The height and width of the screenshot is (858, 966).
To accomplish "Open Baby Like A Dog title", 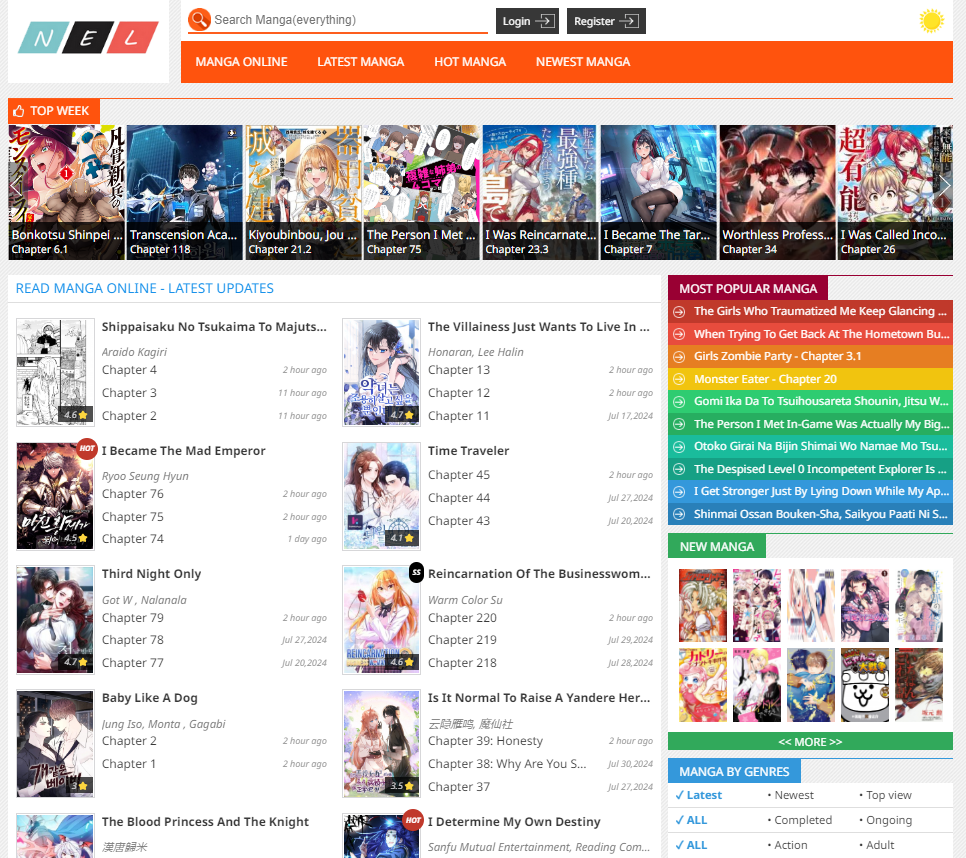I will click(150, 698).
